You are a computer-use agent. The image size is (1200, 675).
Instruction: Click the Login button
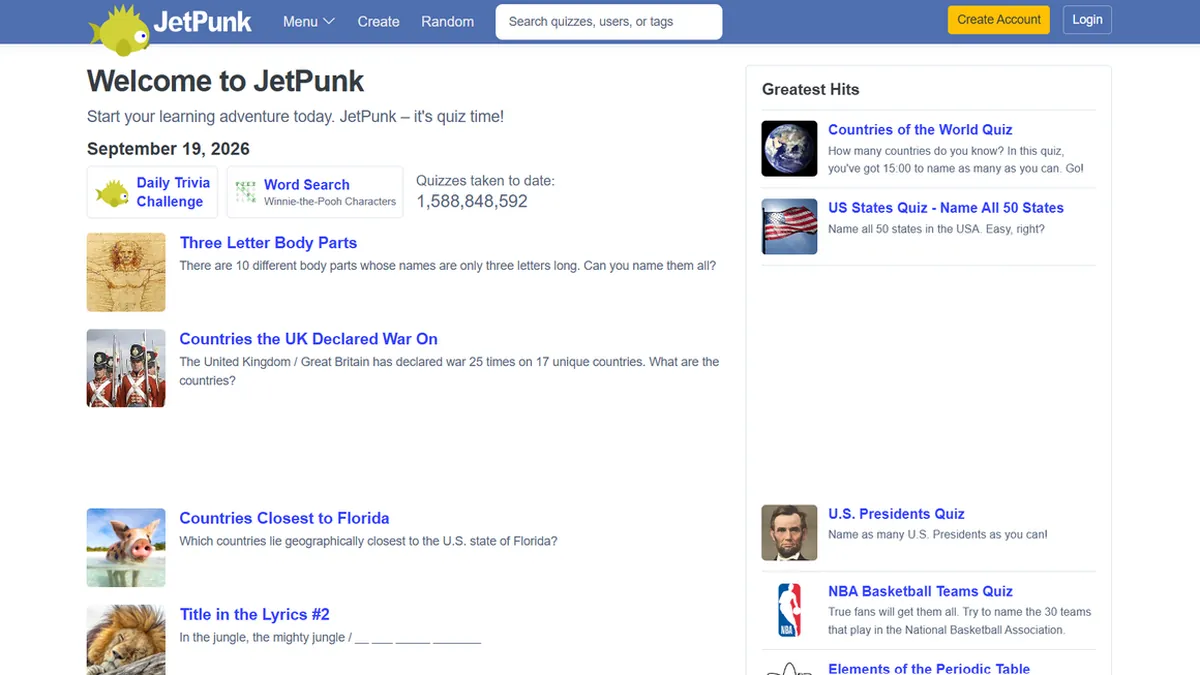[1087, 20]
